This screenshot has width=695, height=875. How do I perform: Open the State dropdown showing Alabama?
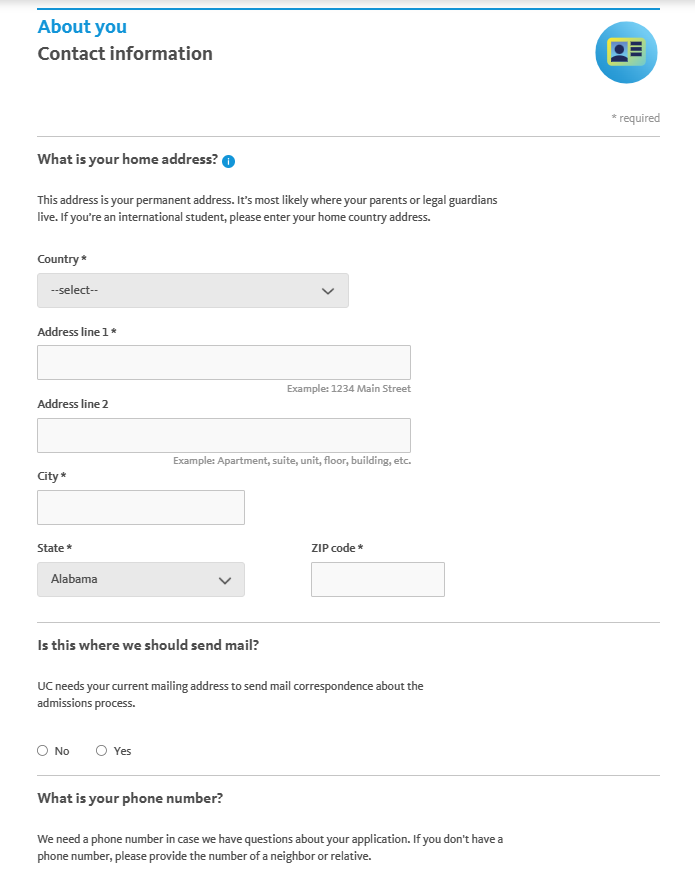(x=141, y=579)
